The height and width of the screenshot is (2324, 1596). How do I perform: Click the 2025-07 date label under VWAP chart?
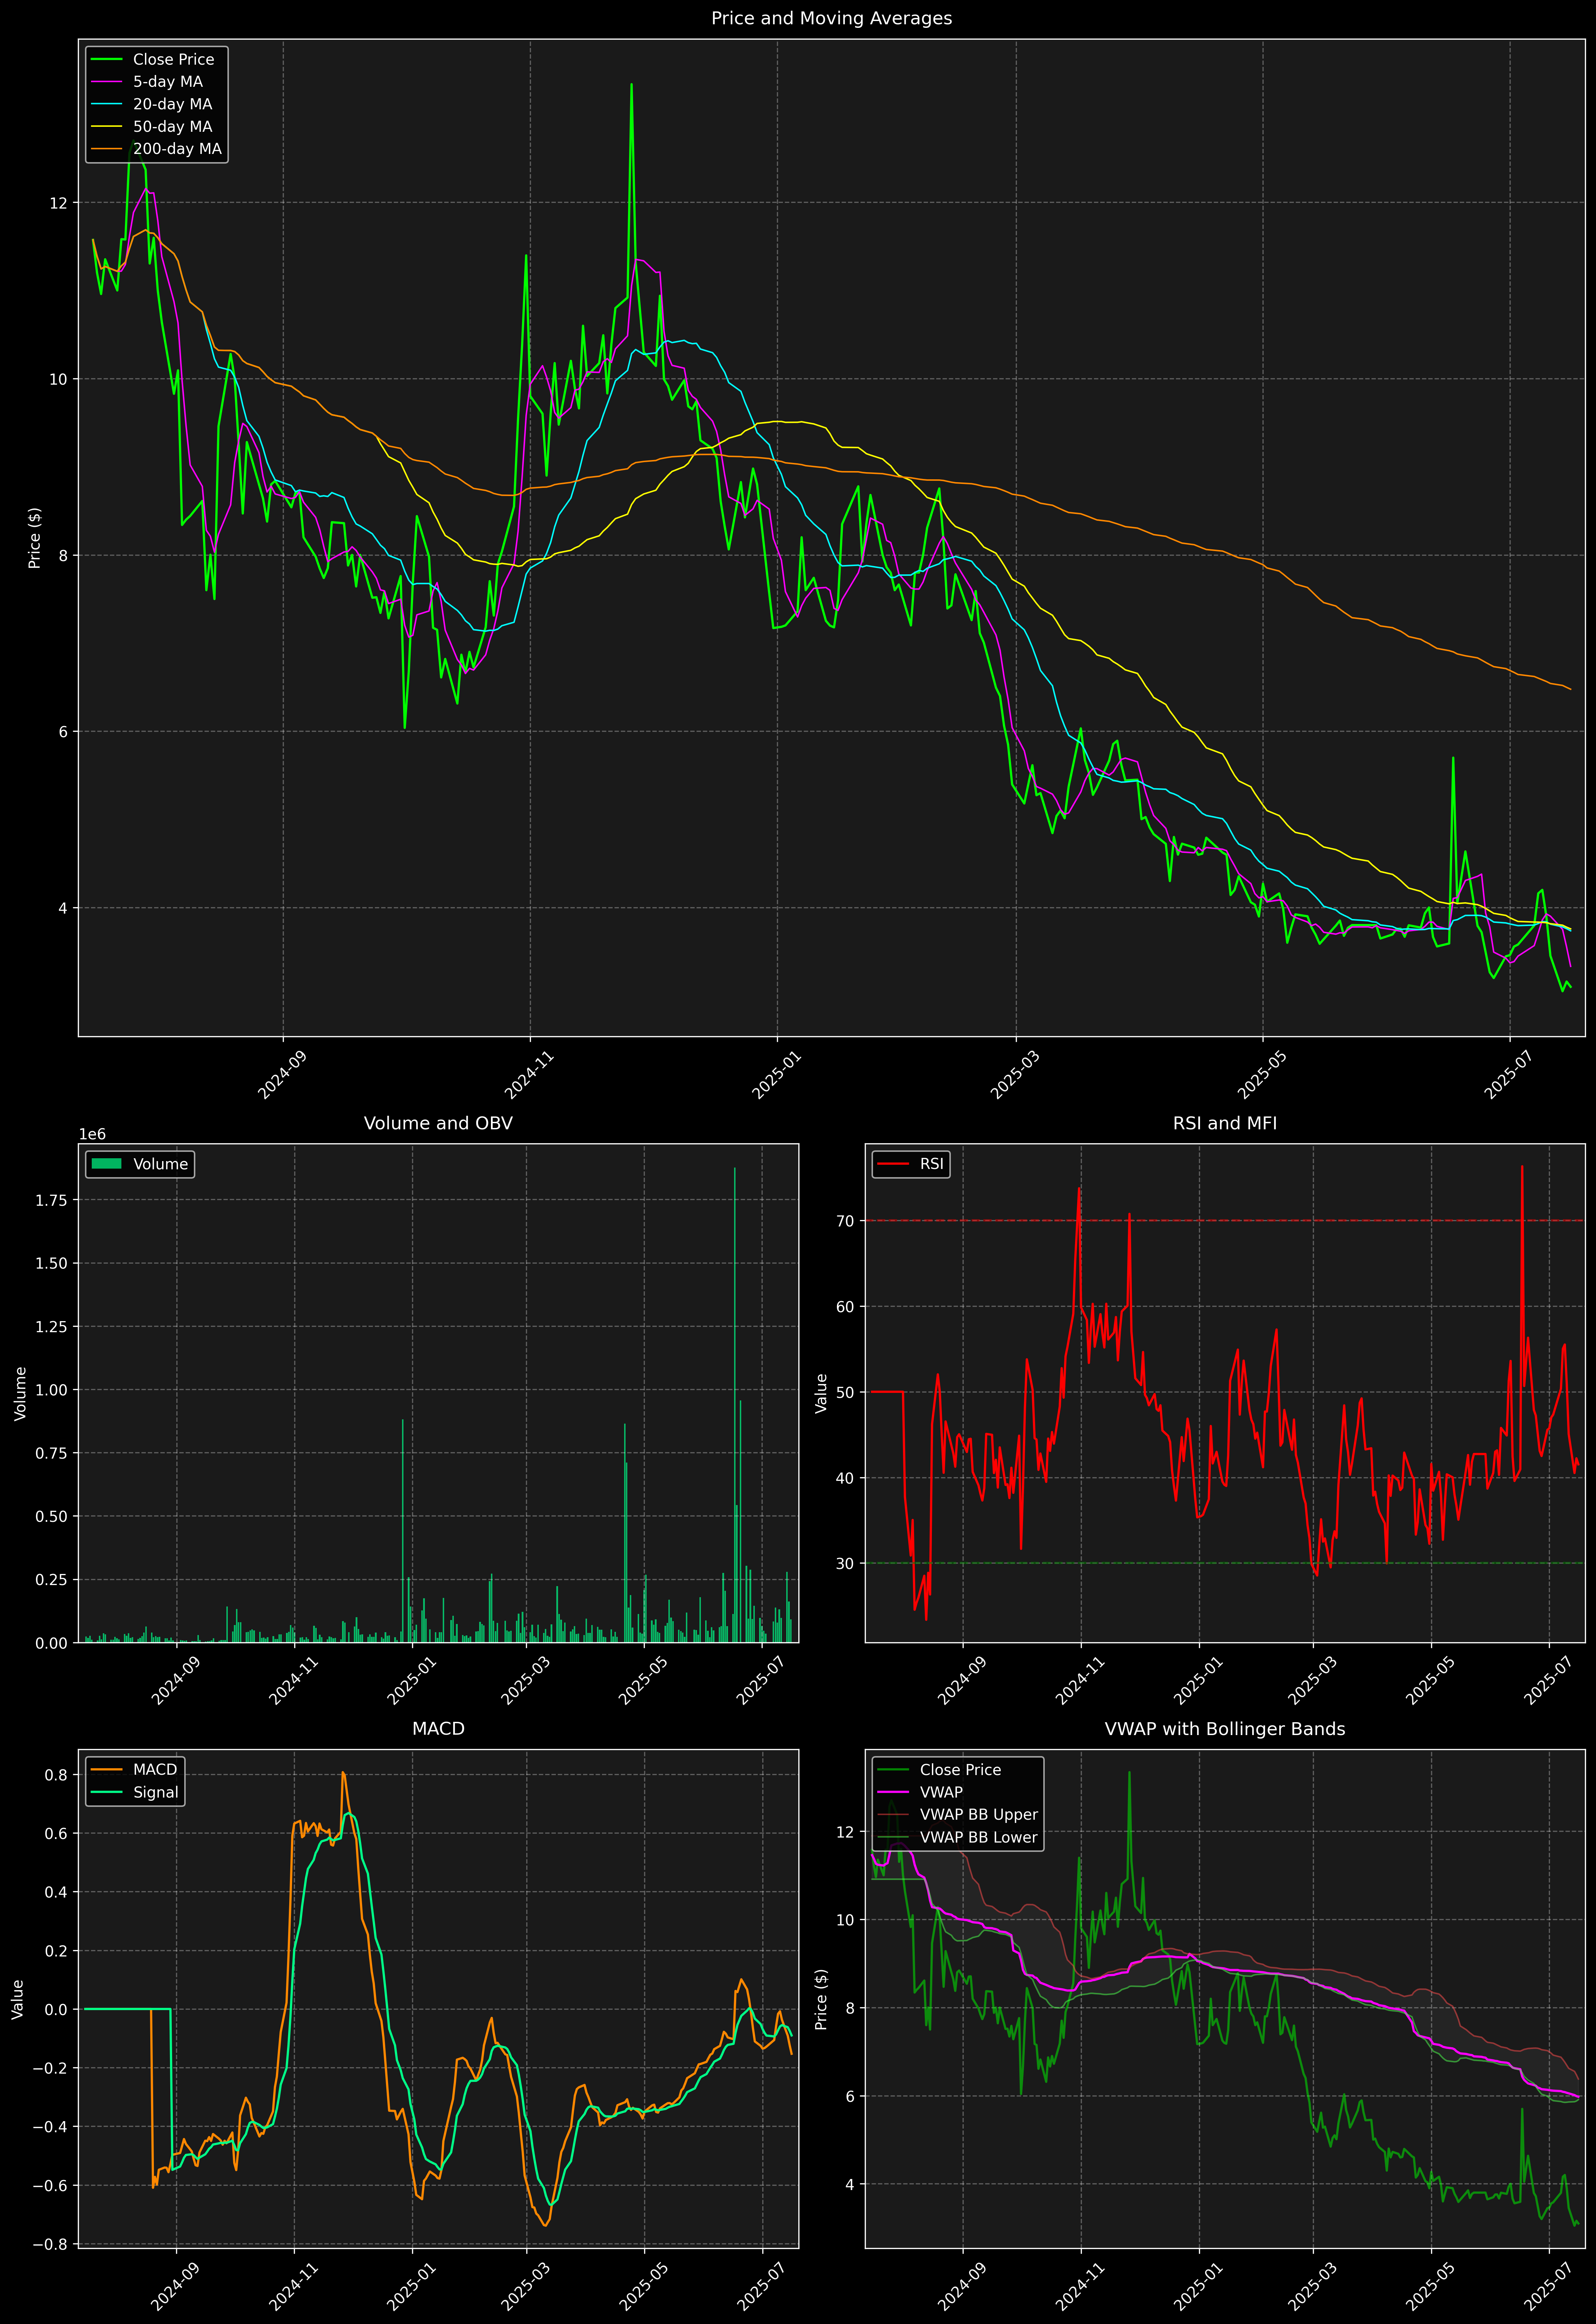tap(1549, 2286)
